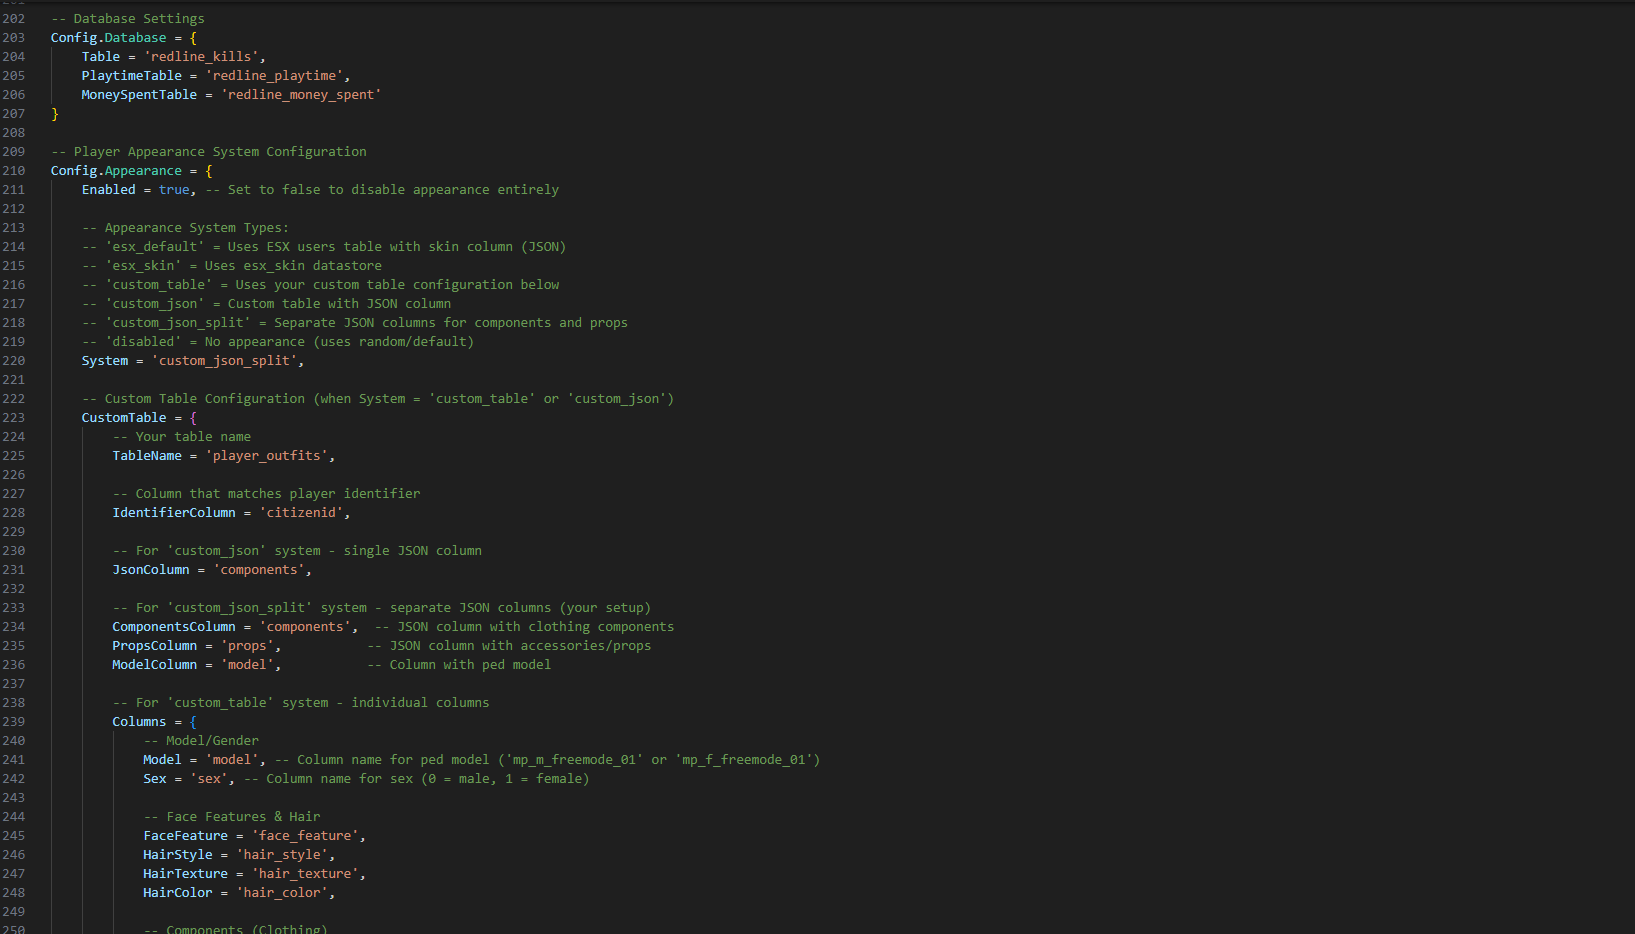Click the 'hair_texture' string value
Viewport: 1635px width, 934px height.
[305, 874]
